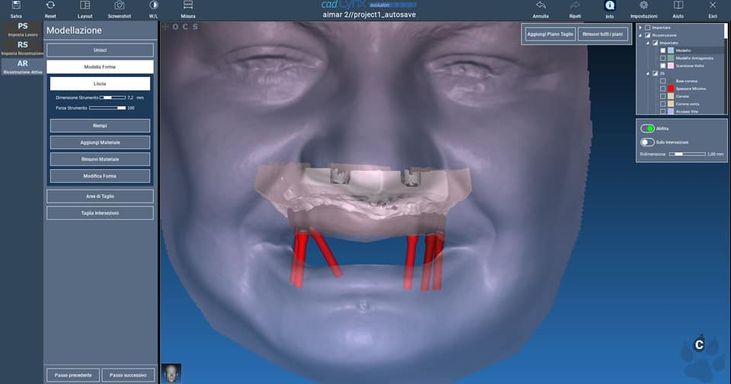Toggle the green Abilita switch
731x384 pixels.
(x=647, y=128)
